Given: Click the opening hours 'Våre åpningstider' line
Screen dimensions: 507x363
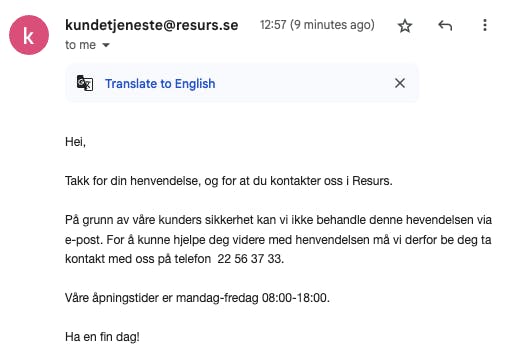Looking at the screenshot, I should point(197,298).
